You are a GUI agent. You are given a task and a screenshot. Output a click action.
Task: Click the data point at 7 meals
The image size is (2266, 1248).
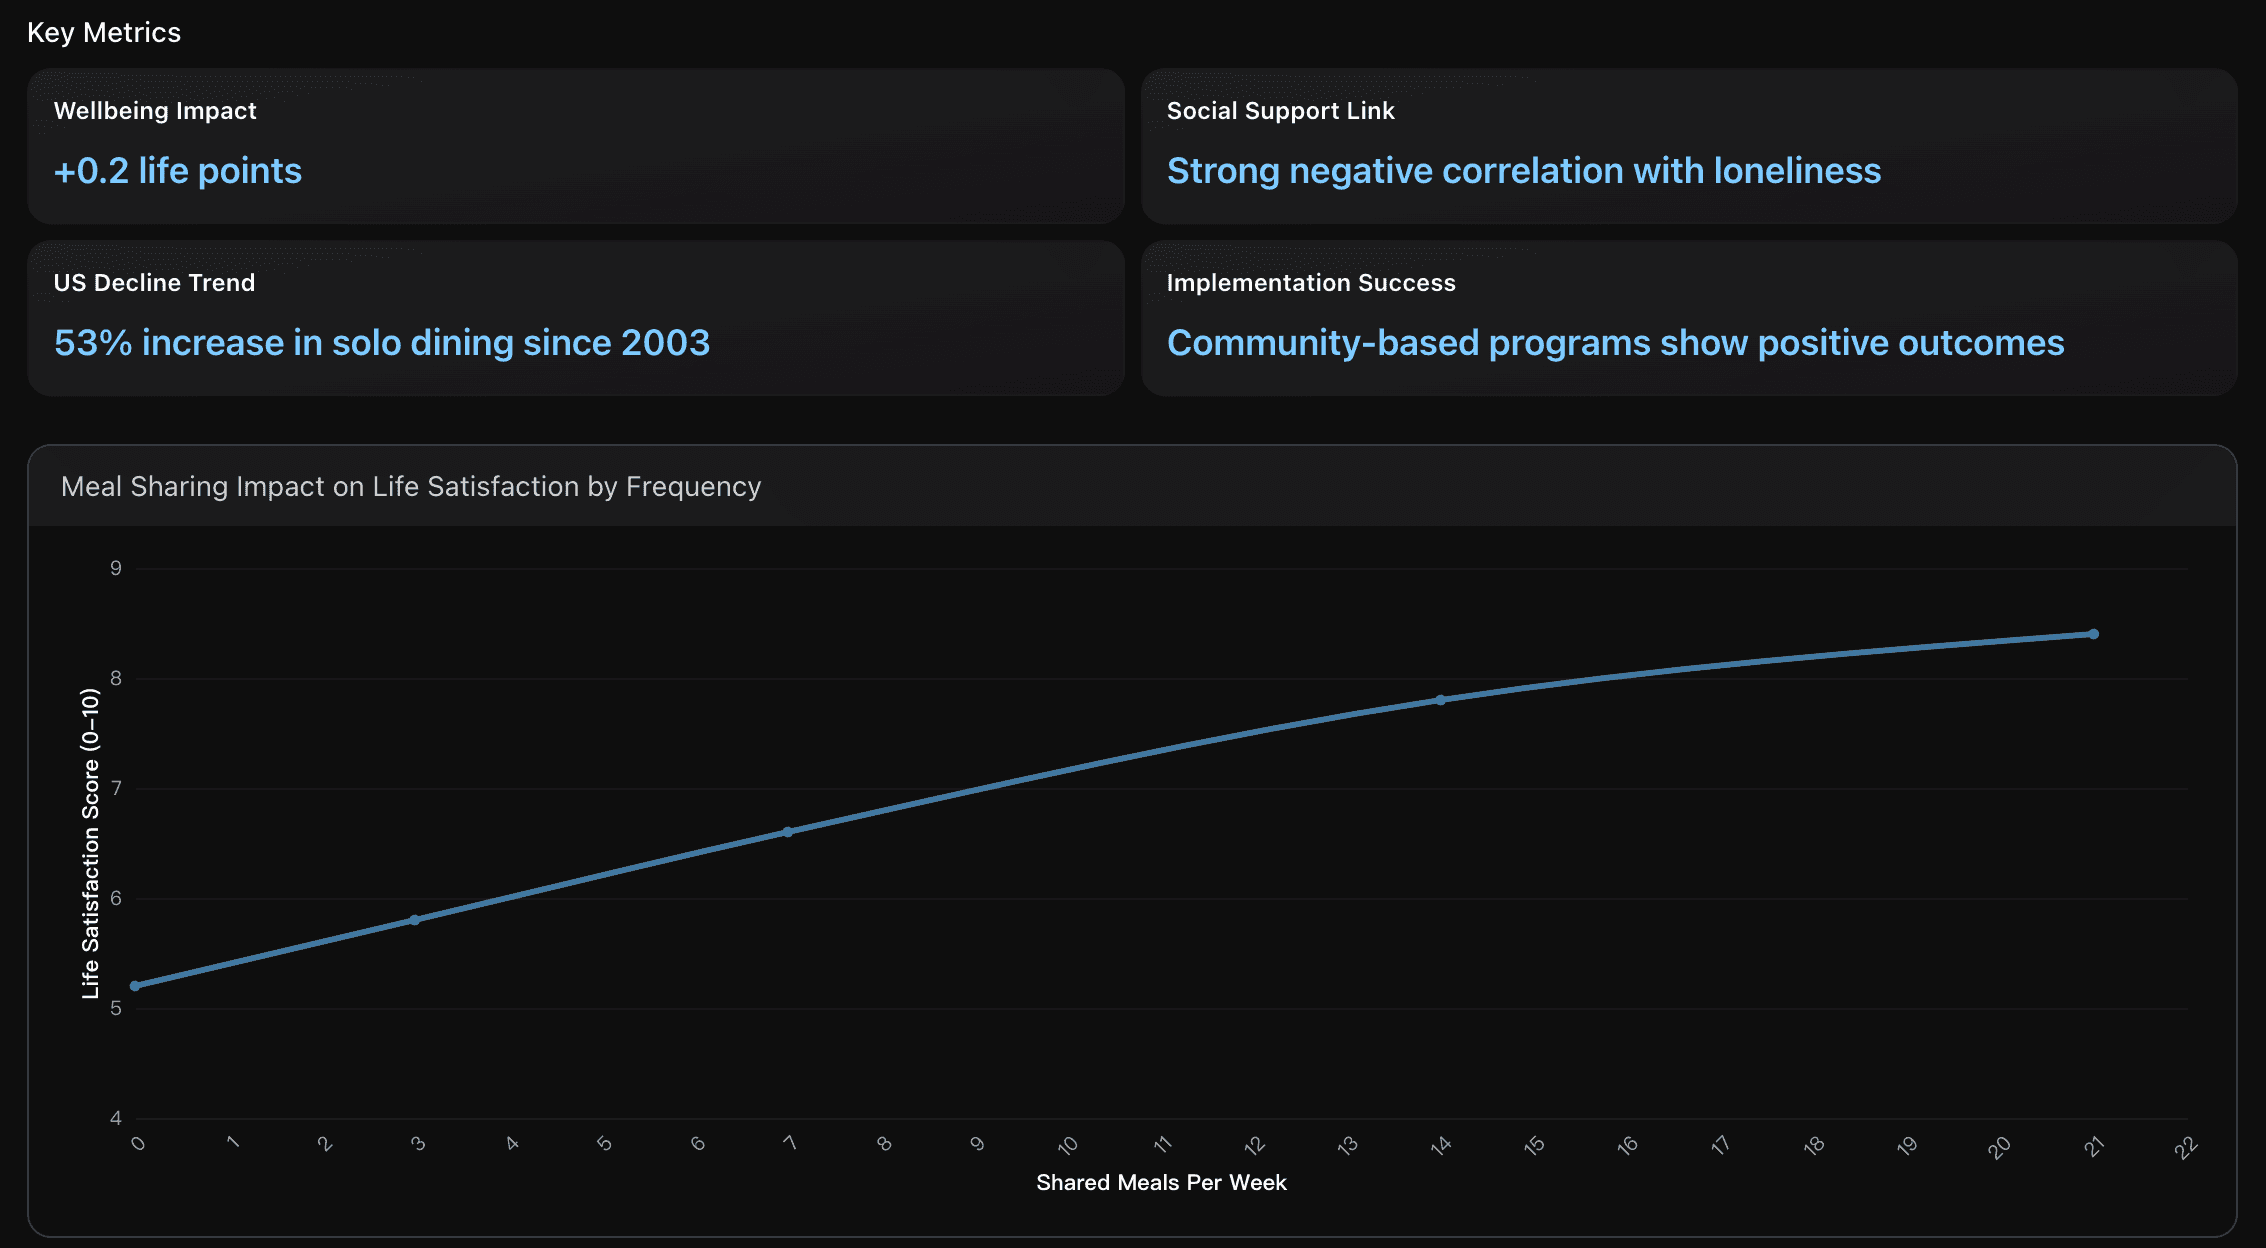[x=788, y=832]
